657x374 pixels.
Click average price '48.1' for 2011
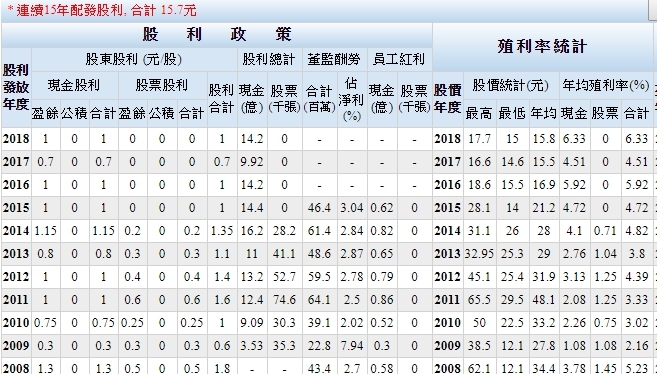coord(544,300)
